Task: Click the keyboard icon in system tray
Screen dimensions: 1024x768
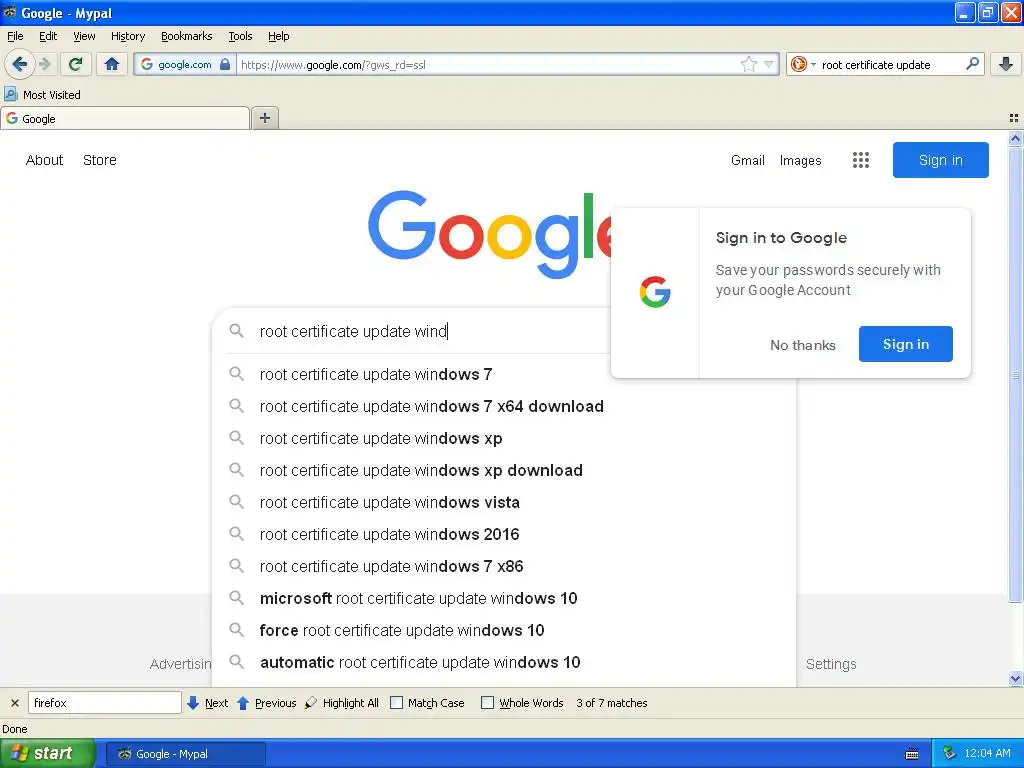Action: point(912,754)
